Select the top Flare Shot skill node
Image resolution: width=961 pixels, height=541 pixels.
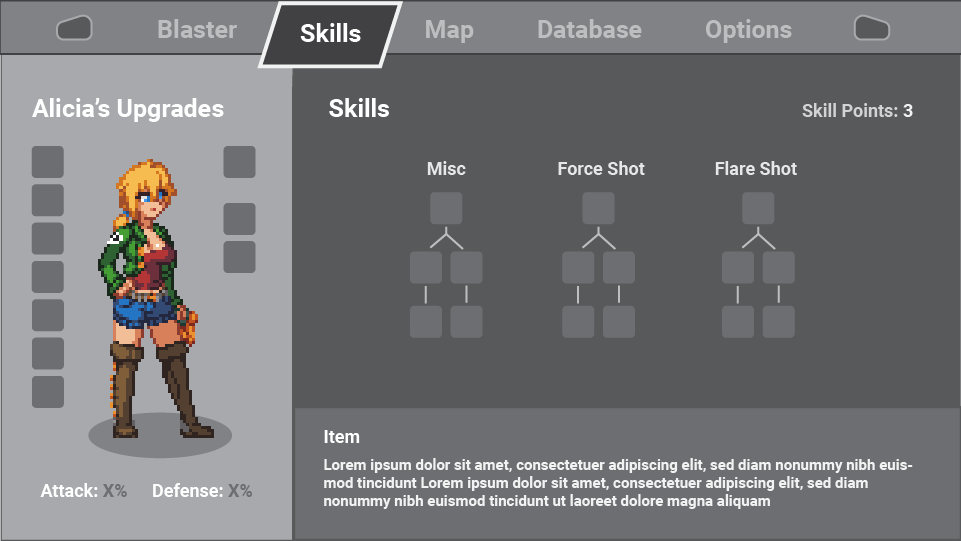tap(758, 208)
